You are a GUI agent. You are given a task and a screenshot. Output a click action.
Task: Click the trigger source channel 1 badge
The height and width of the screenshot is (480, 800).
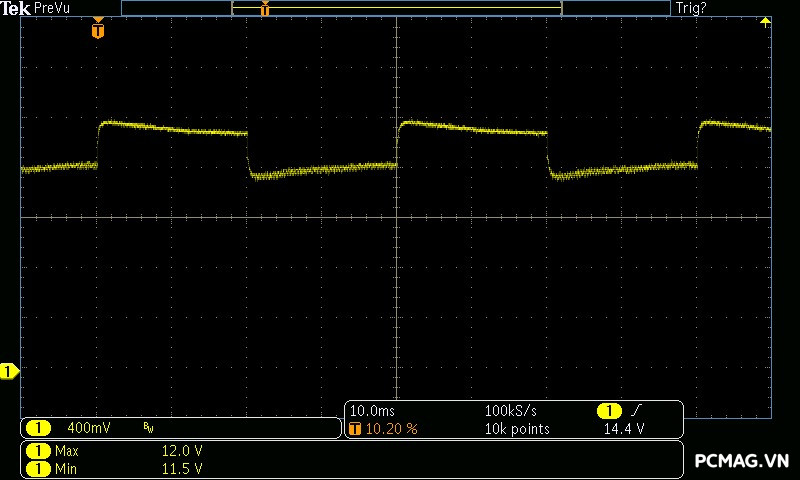(x=608, y=411)
